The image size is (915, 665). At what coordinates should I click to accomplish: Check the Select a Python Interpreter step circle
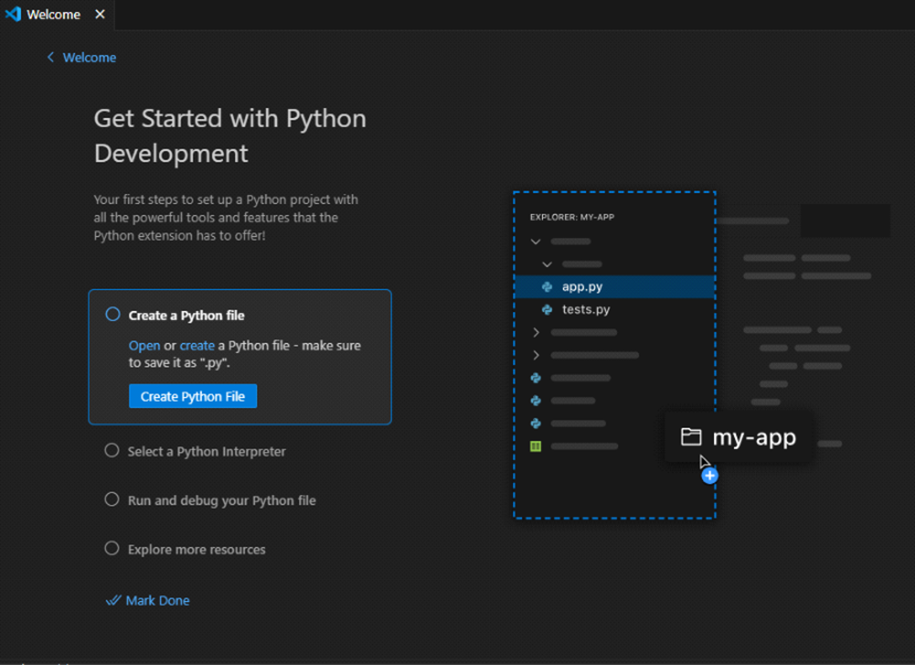(x=112, y=451)
